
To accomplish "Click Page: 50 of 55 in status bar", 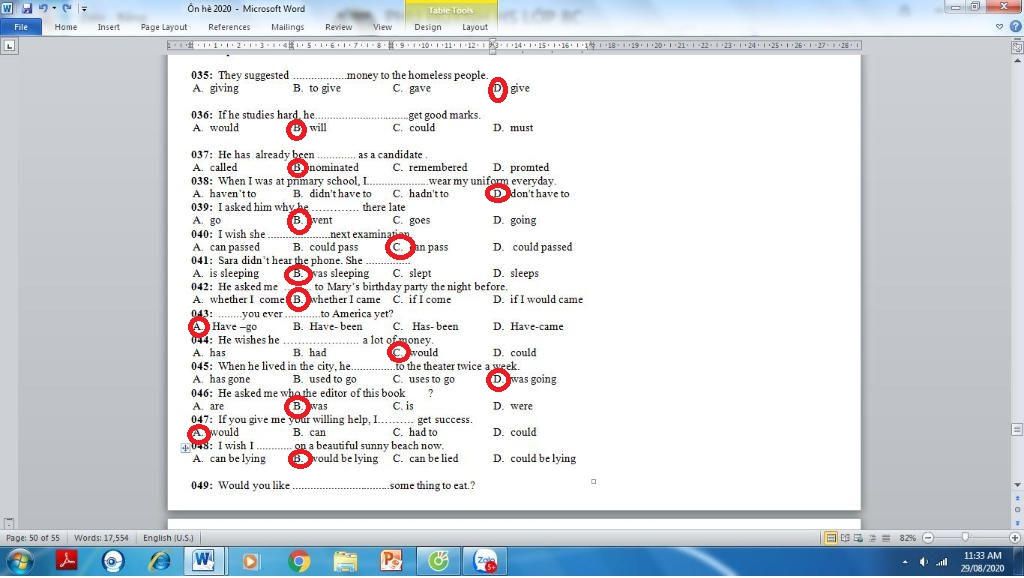I will 33,538.
